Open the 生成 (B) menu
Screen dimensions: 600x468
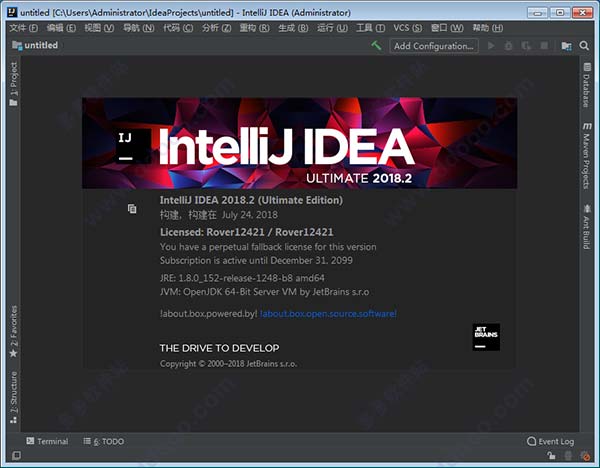(x=293, y=28)
